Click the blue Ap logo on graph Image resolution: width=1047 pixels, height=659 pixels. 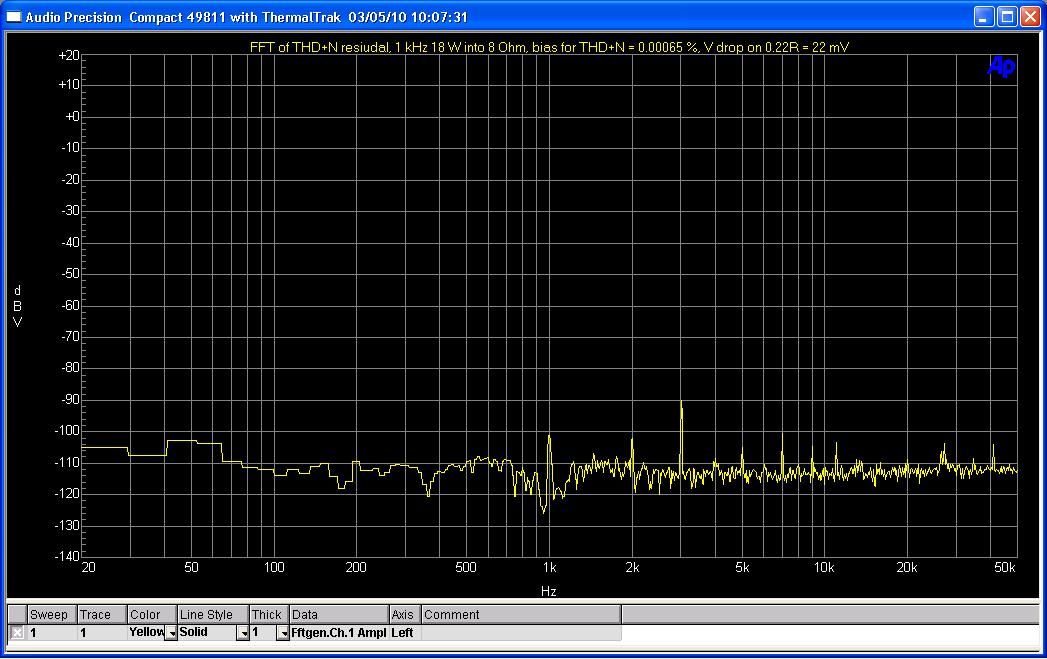click(x=1001, y=67)
